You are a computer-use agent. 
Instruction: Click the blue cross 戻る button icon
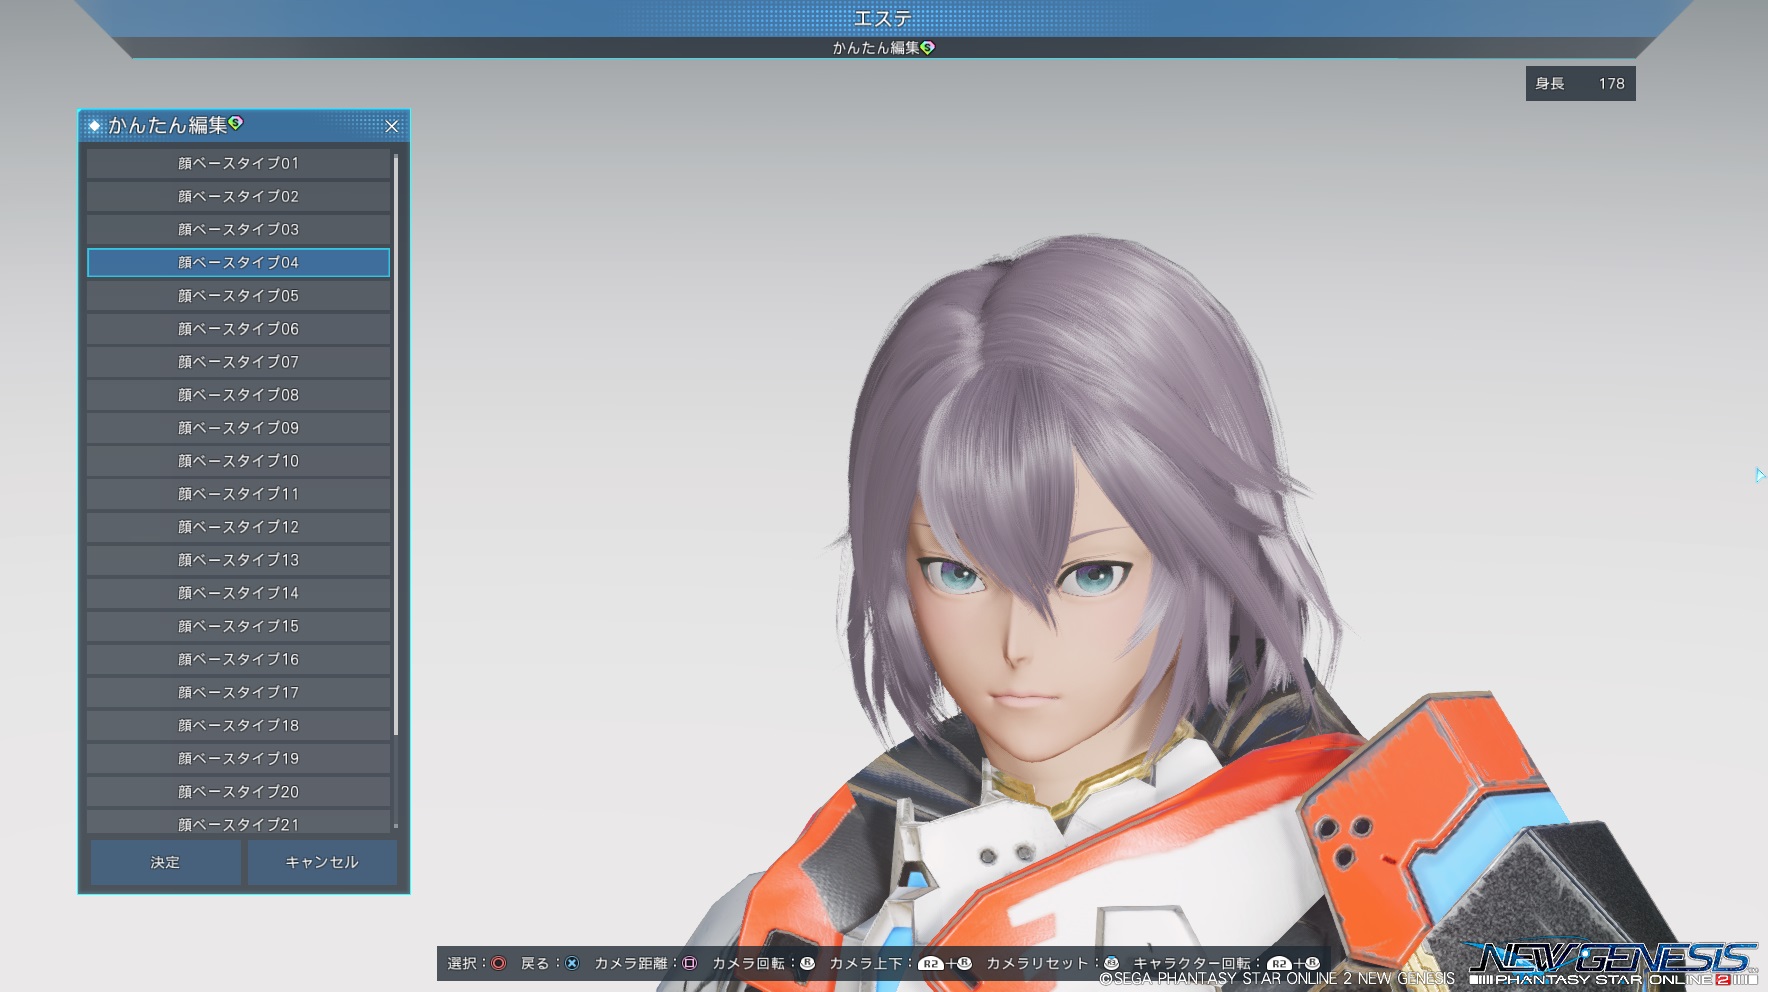point(572,963)
